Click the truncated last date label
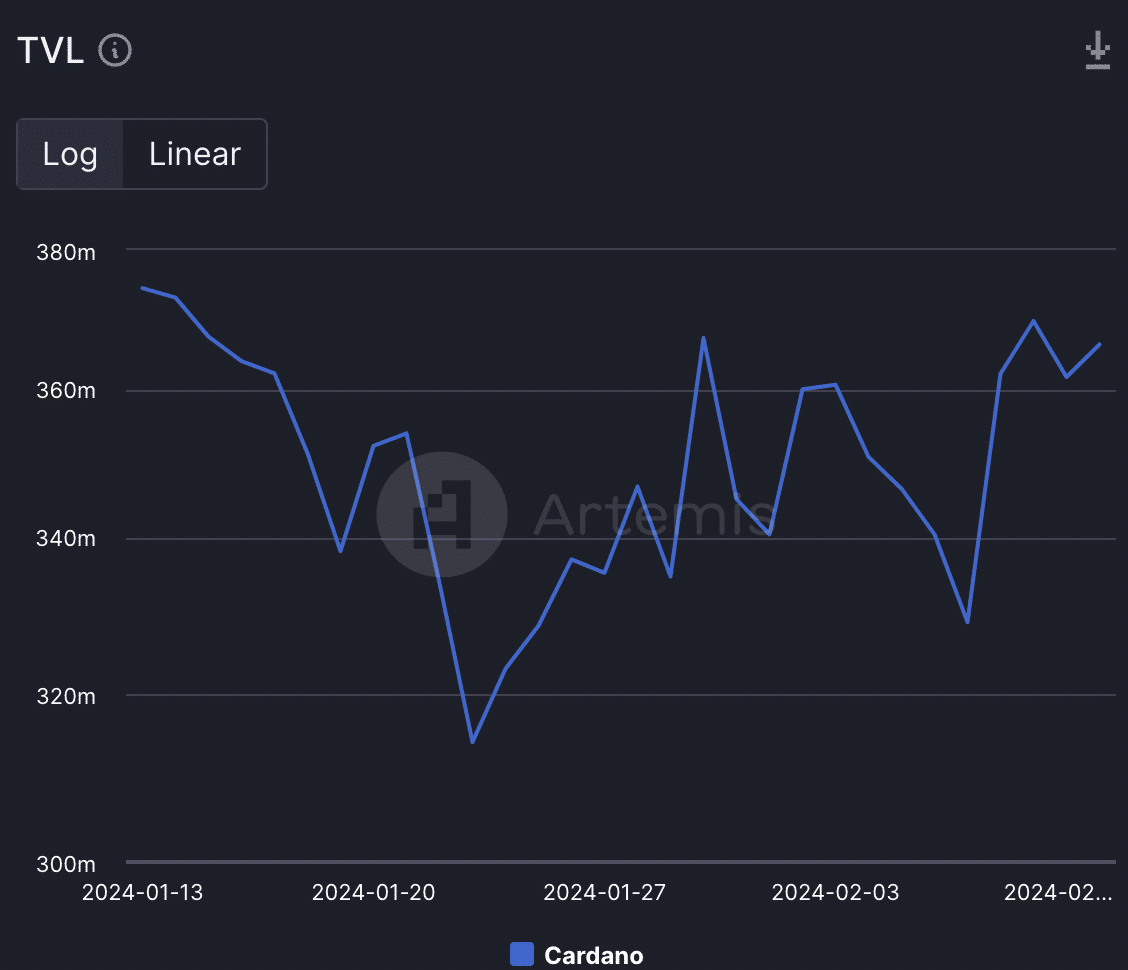The height and width of the screenshot is (970, 1128). click(1057, 892)
